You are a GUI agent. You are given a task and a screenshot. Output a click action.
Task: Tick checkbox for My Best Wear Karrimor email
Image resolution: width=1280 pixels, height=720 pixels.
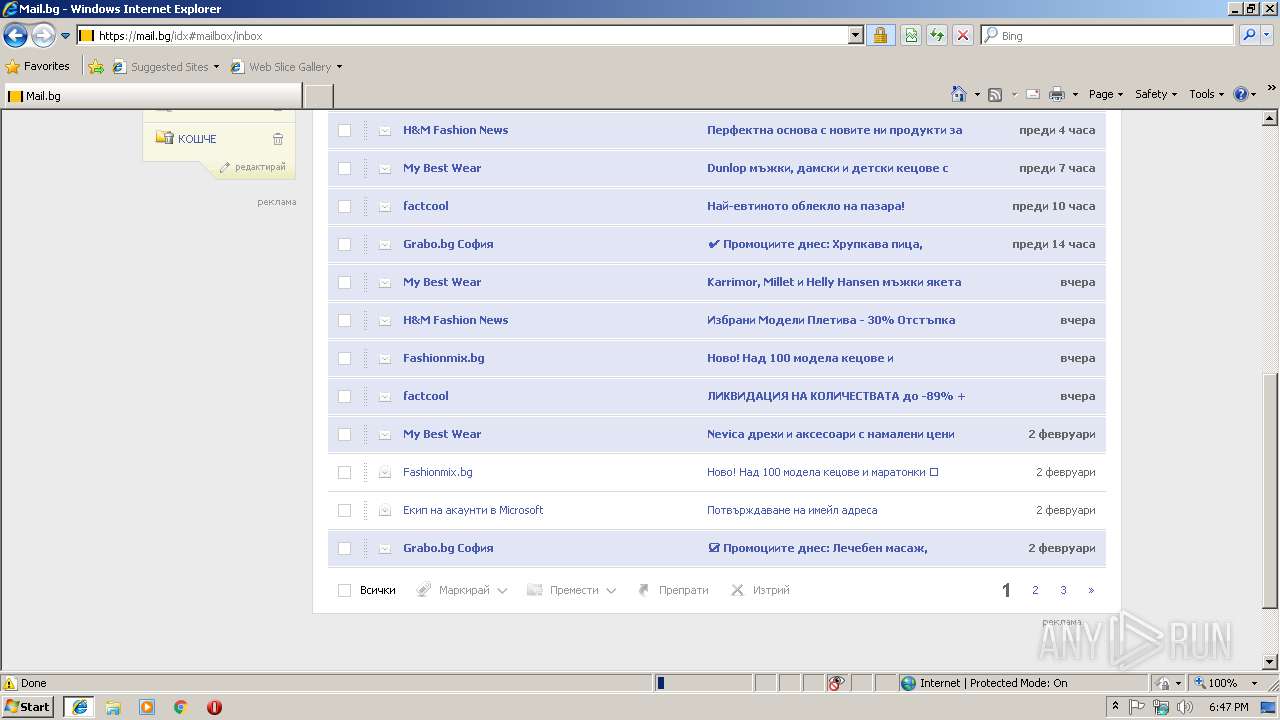point(344,282)
